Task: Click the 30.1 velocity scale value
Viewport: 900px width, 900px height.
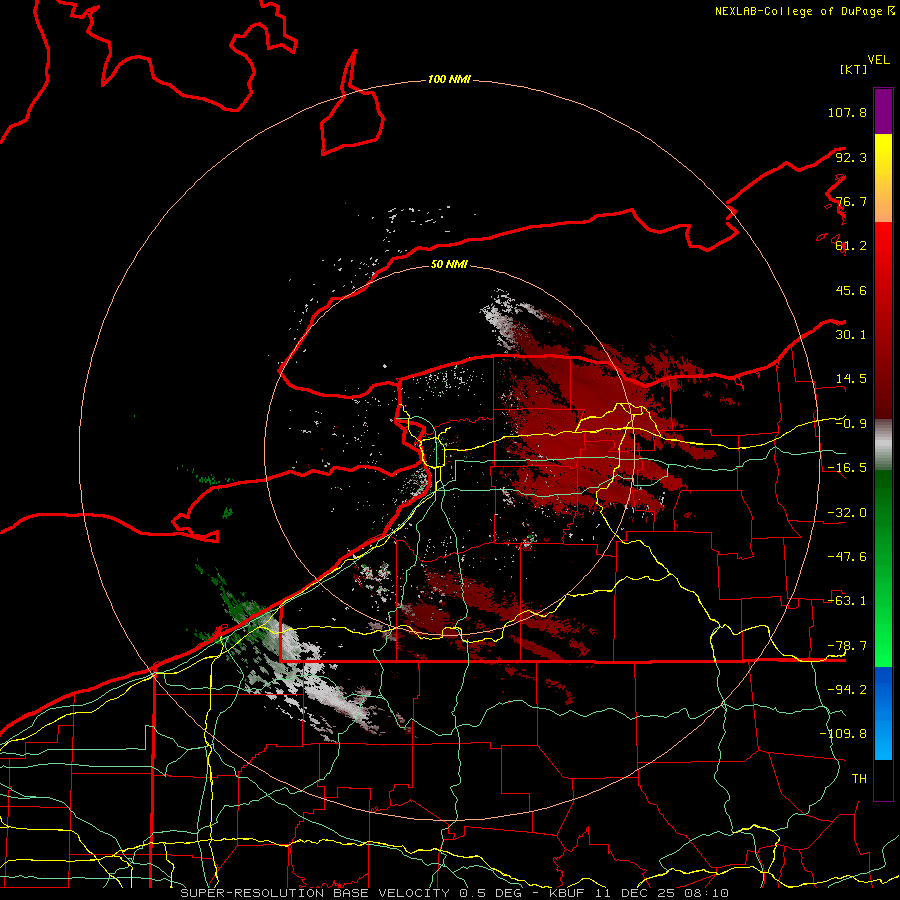Action: point(851,335)
